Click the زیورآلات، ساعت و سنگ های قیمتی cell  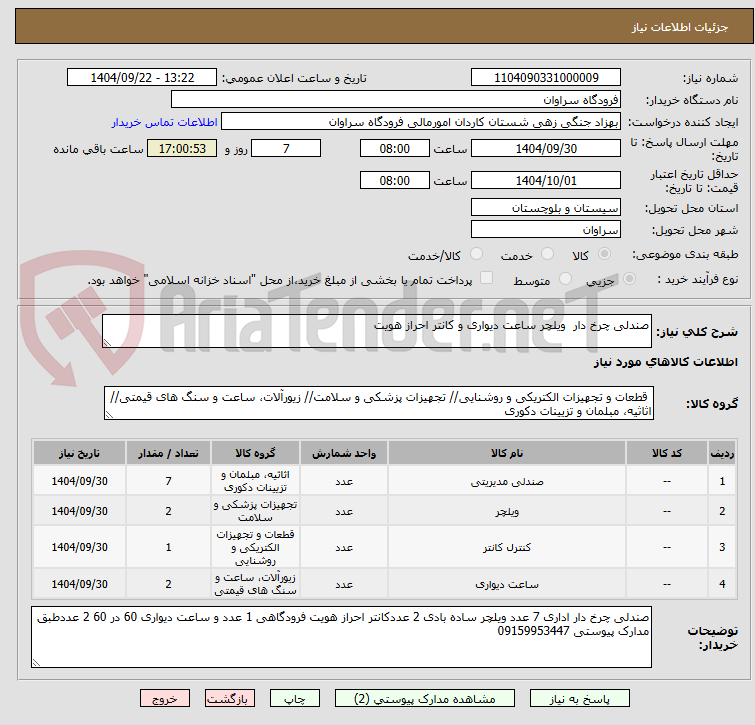click(255, 584)
